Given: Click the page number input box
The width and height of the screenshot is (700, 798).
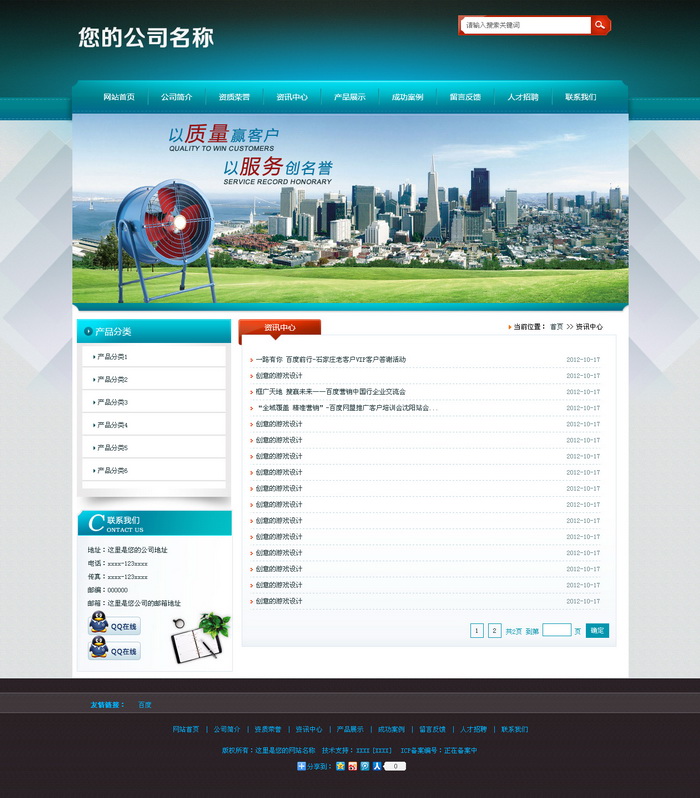Looking at the screenshot, I should tap(556, 631).
